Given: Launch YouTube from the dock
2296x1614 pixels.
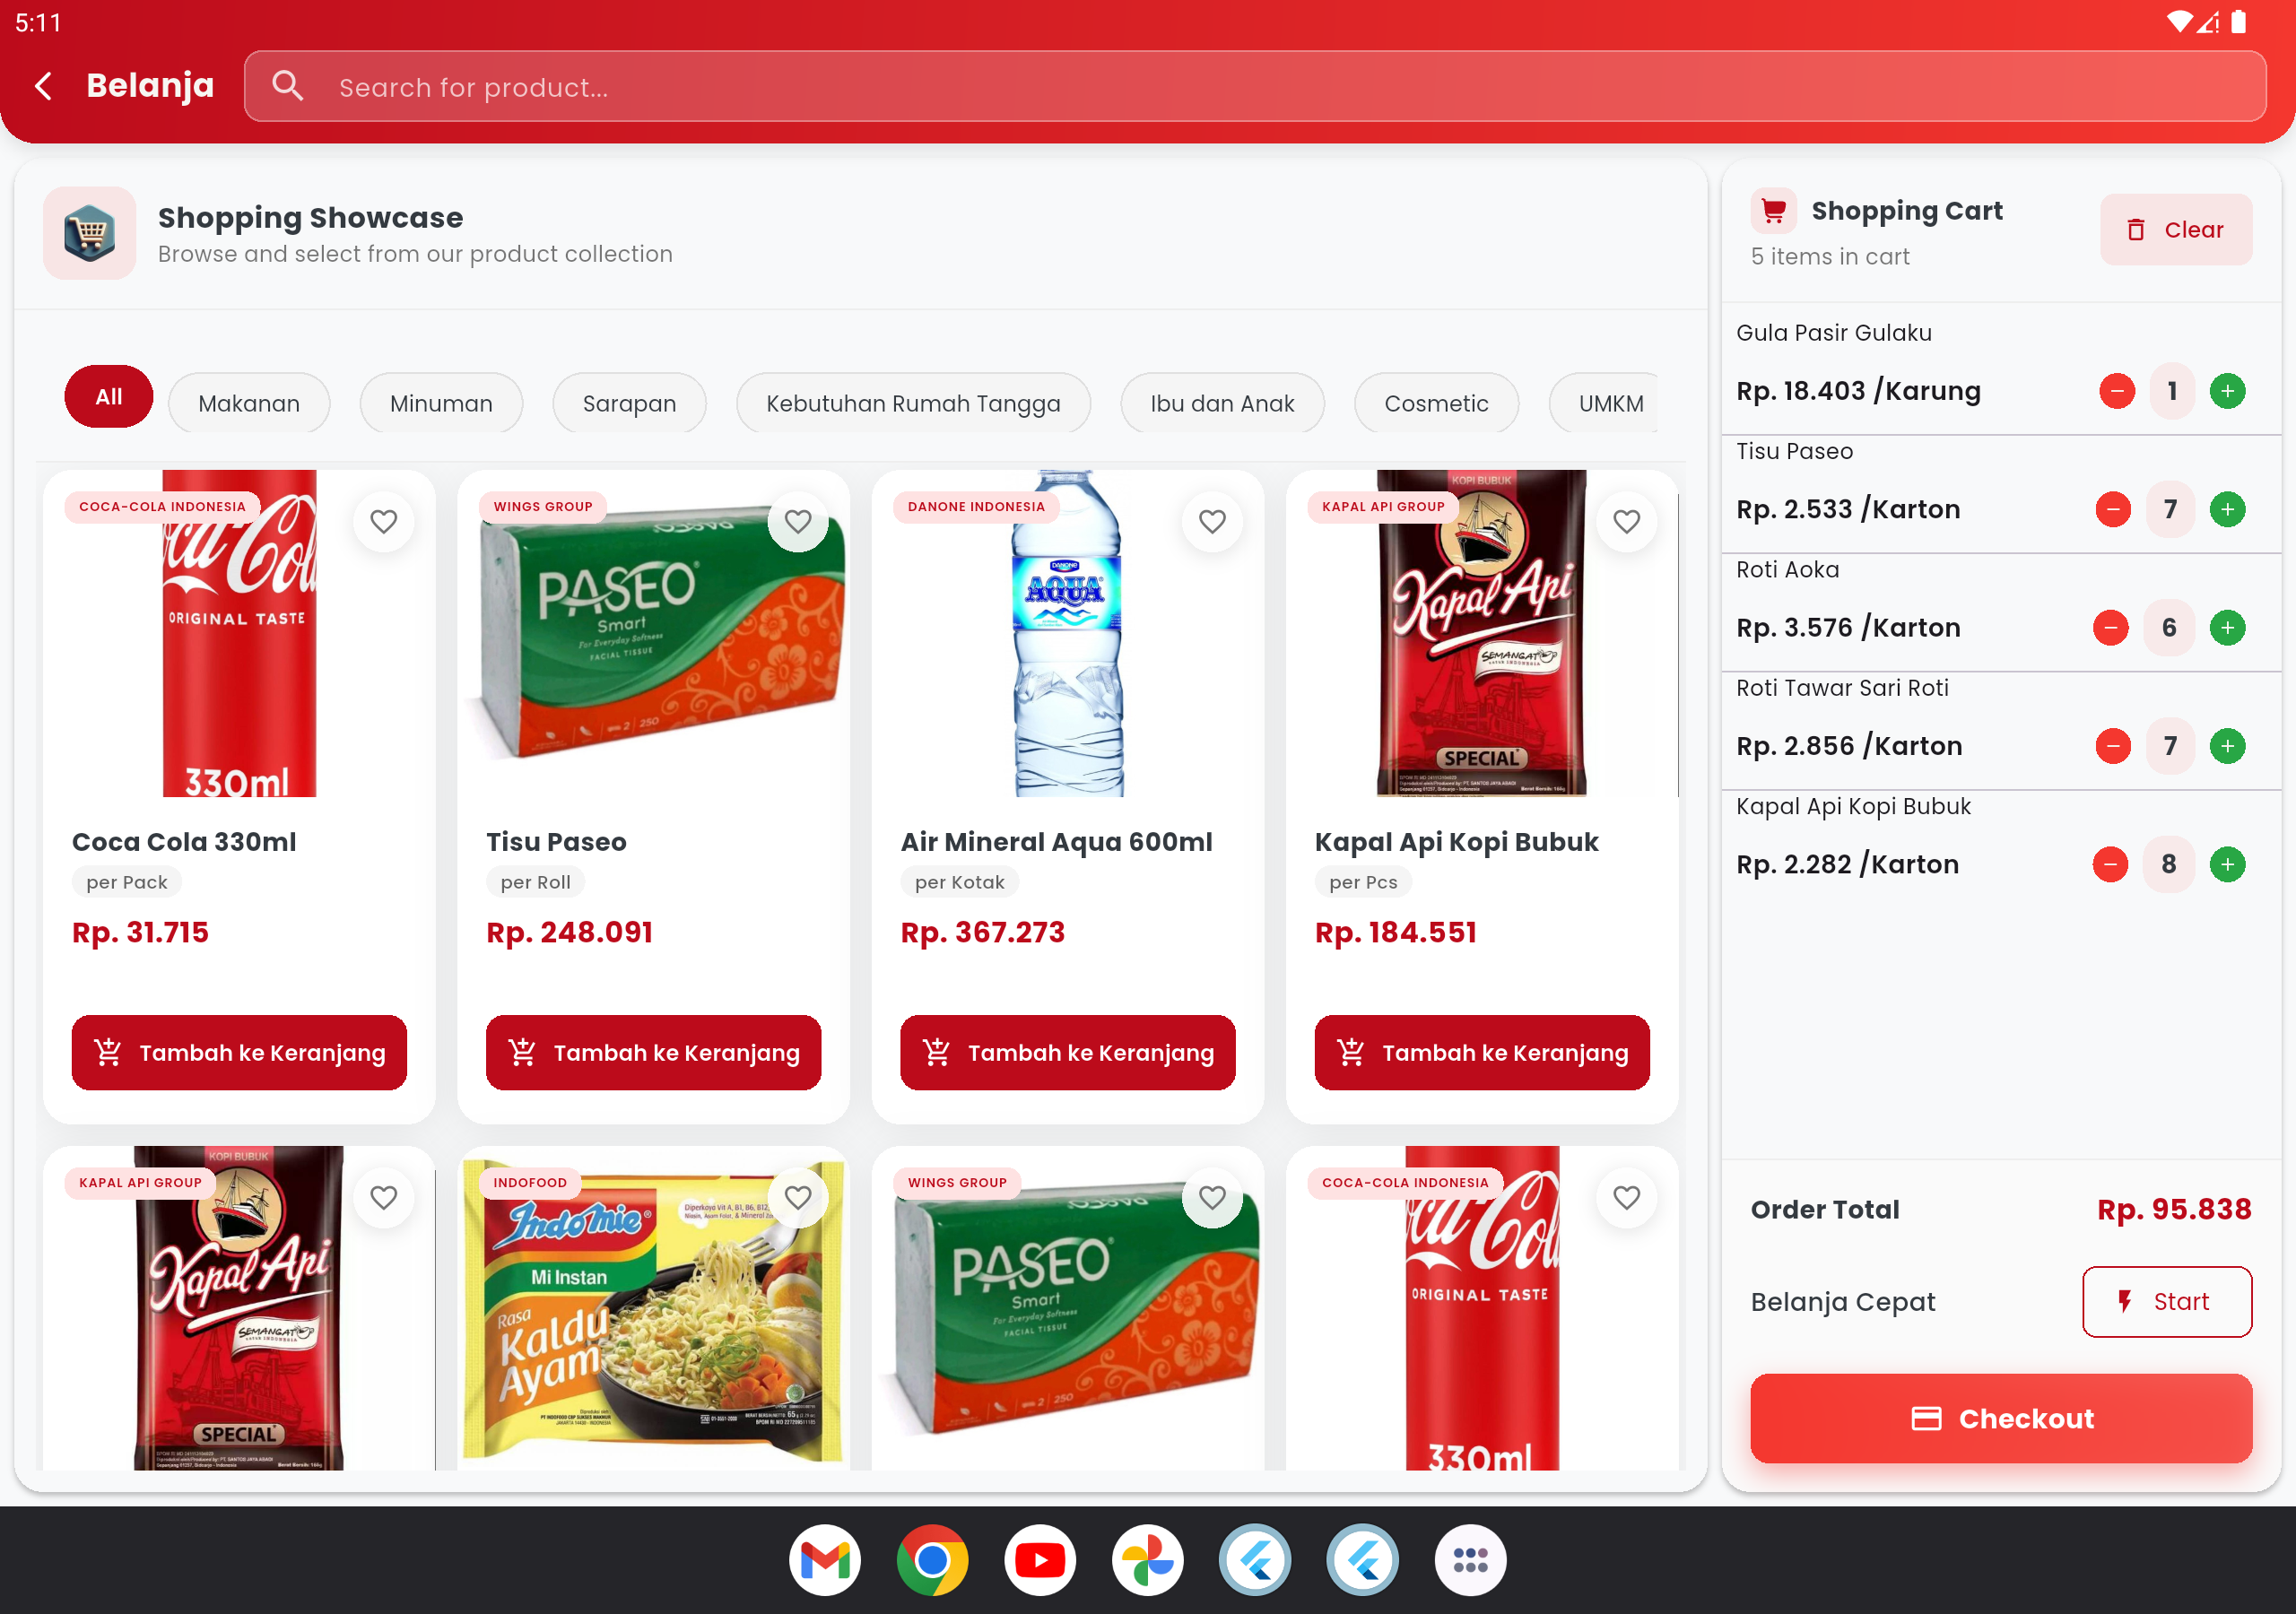Looking at the screenshot, I should point(1040,1559).
